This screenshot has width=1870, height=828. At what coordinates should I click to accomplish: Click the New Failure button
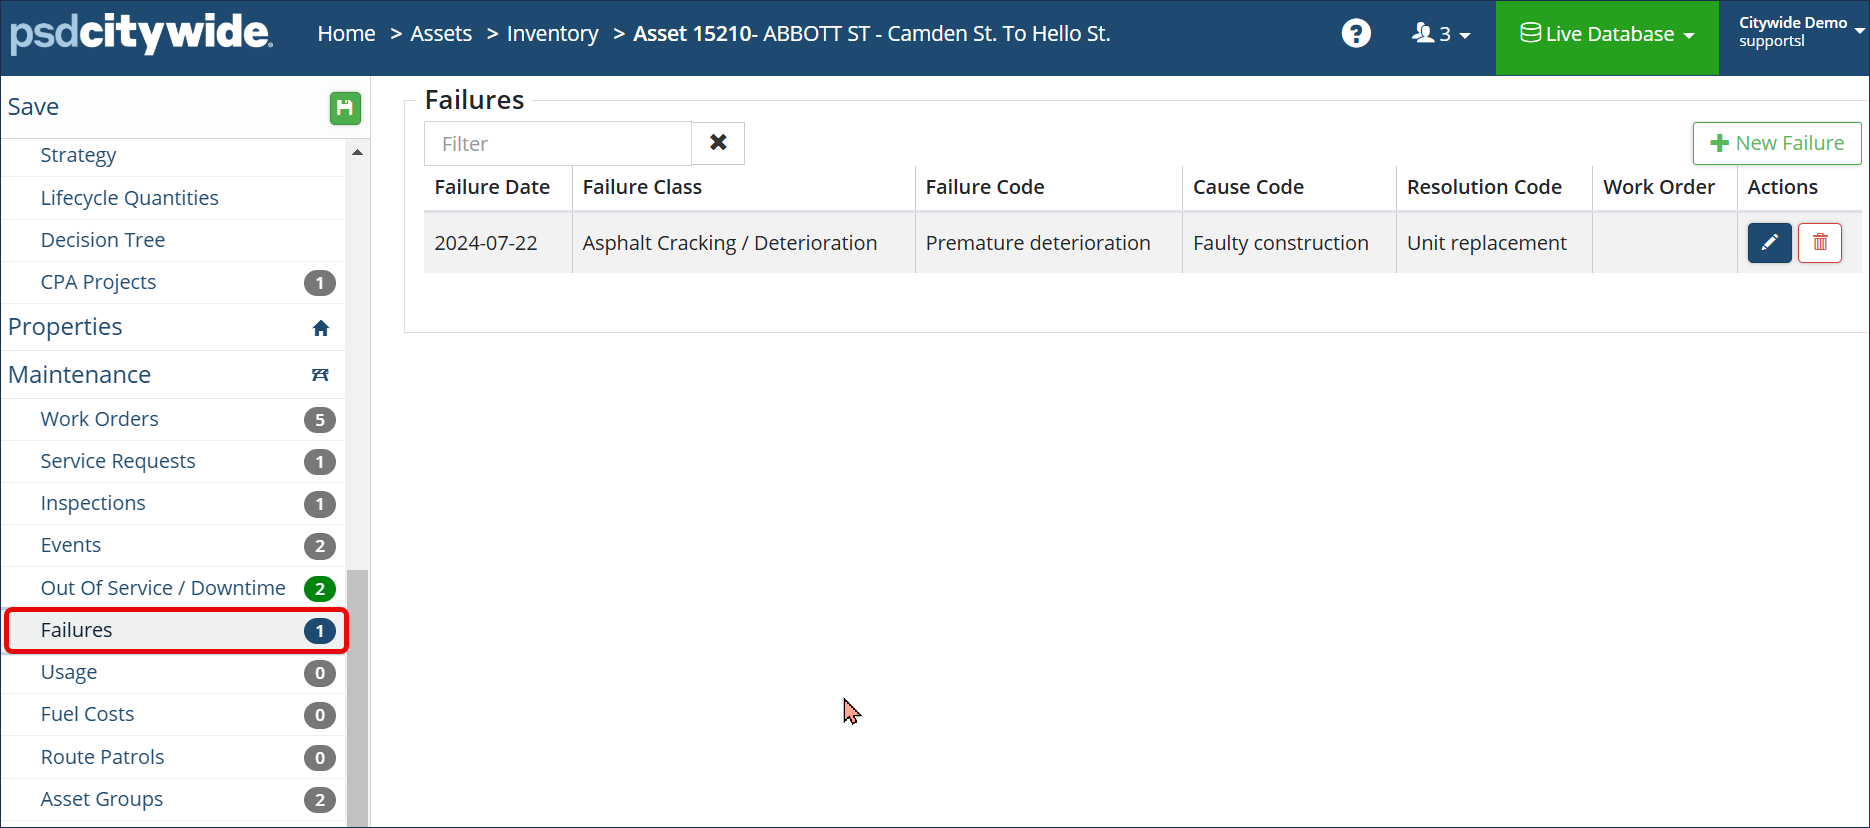pyautogui.click(x=1777, y=143)
